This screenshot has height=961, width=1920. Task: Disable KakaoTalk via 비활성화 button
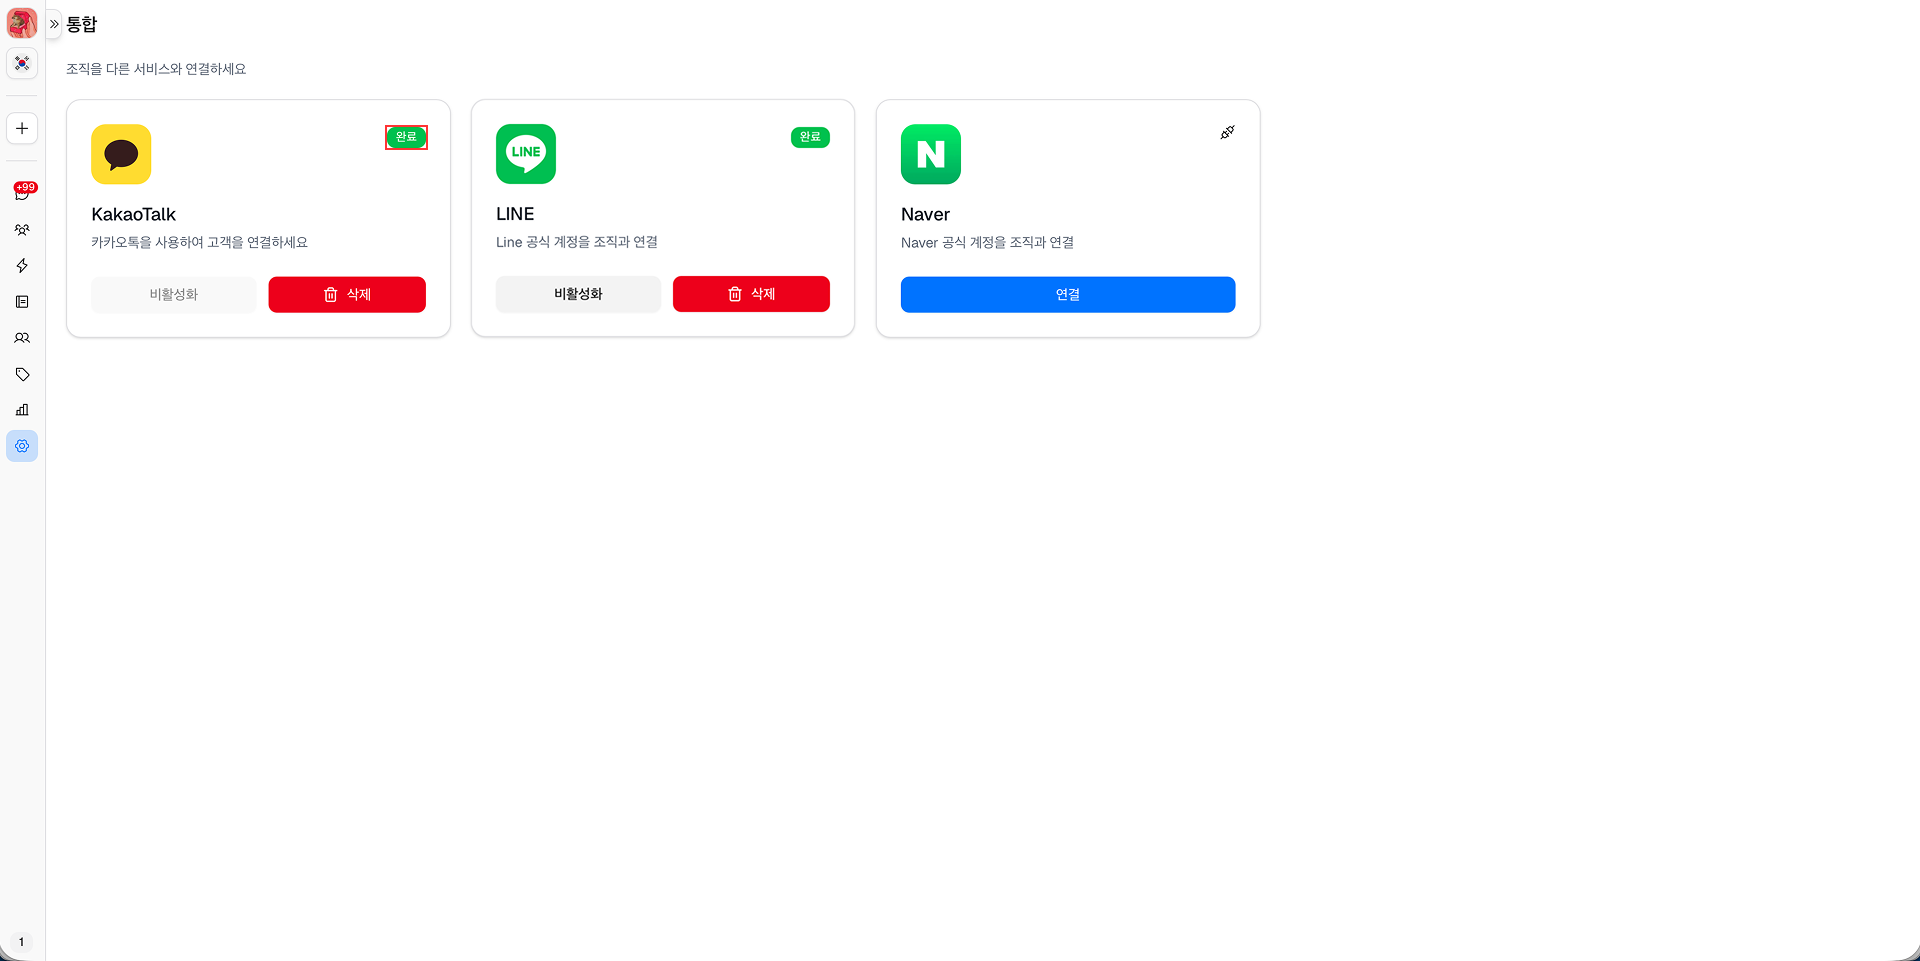(173, 294)
